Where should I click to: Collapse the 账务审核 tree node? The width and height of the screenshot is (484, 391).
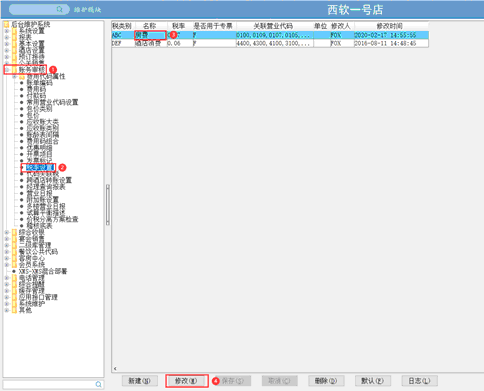(7, 70)
